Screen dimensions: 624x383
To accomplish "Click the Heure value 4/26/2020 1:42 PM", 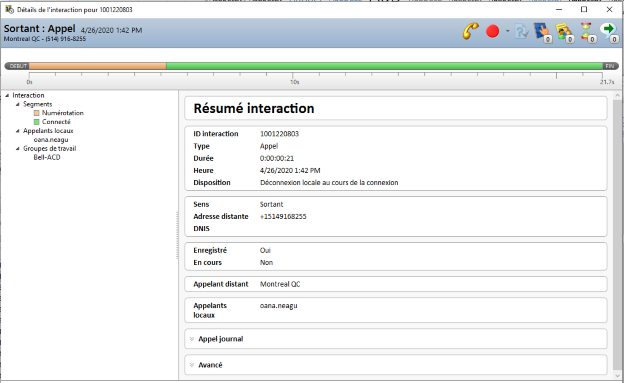I will pos(290,170).
